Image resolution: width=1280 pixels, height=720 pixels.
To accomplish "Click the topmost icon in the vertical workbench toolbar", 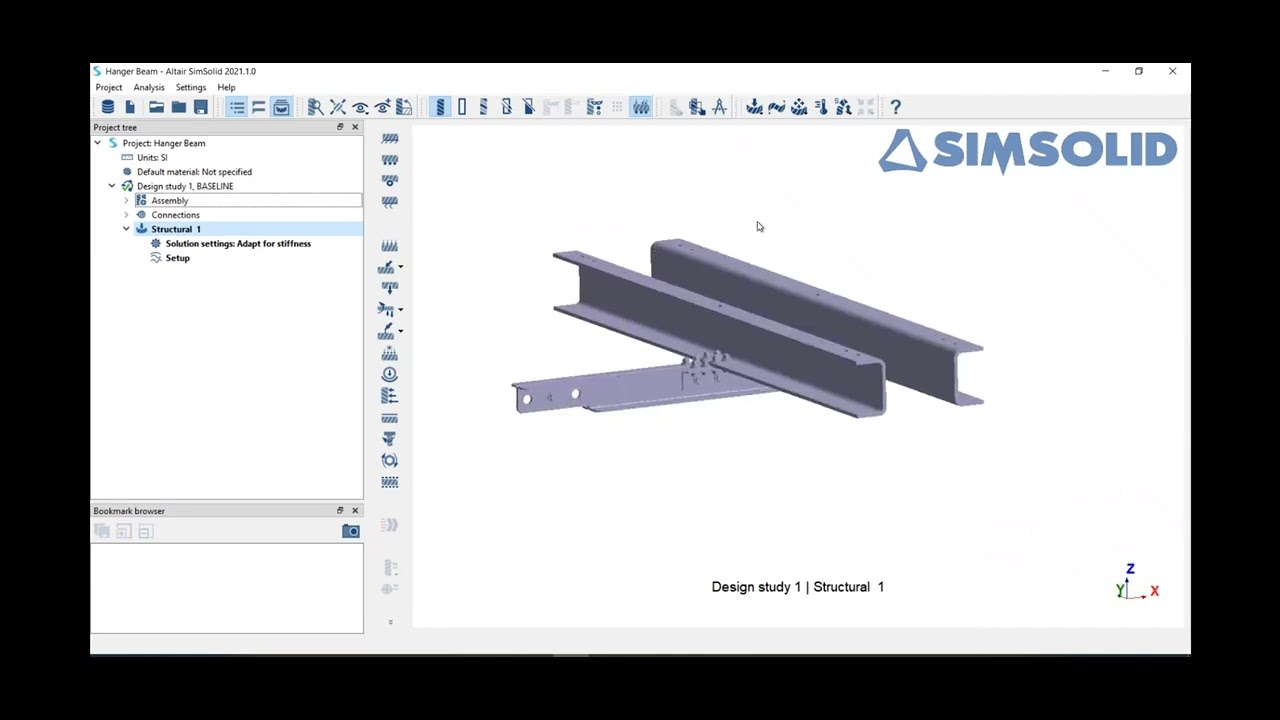I will (x=390, y=138).
